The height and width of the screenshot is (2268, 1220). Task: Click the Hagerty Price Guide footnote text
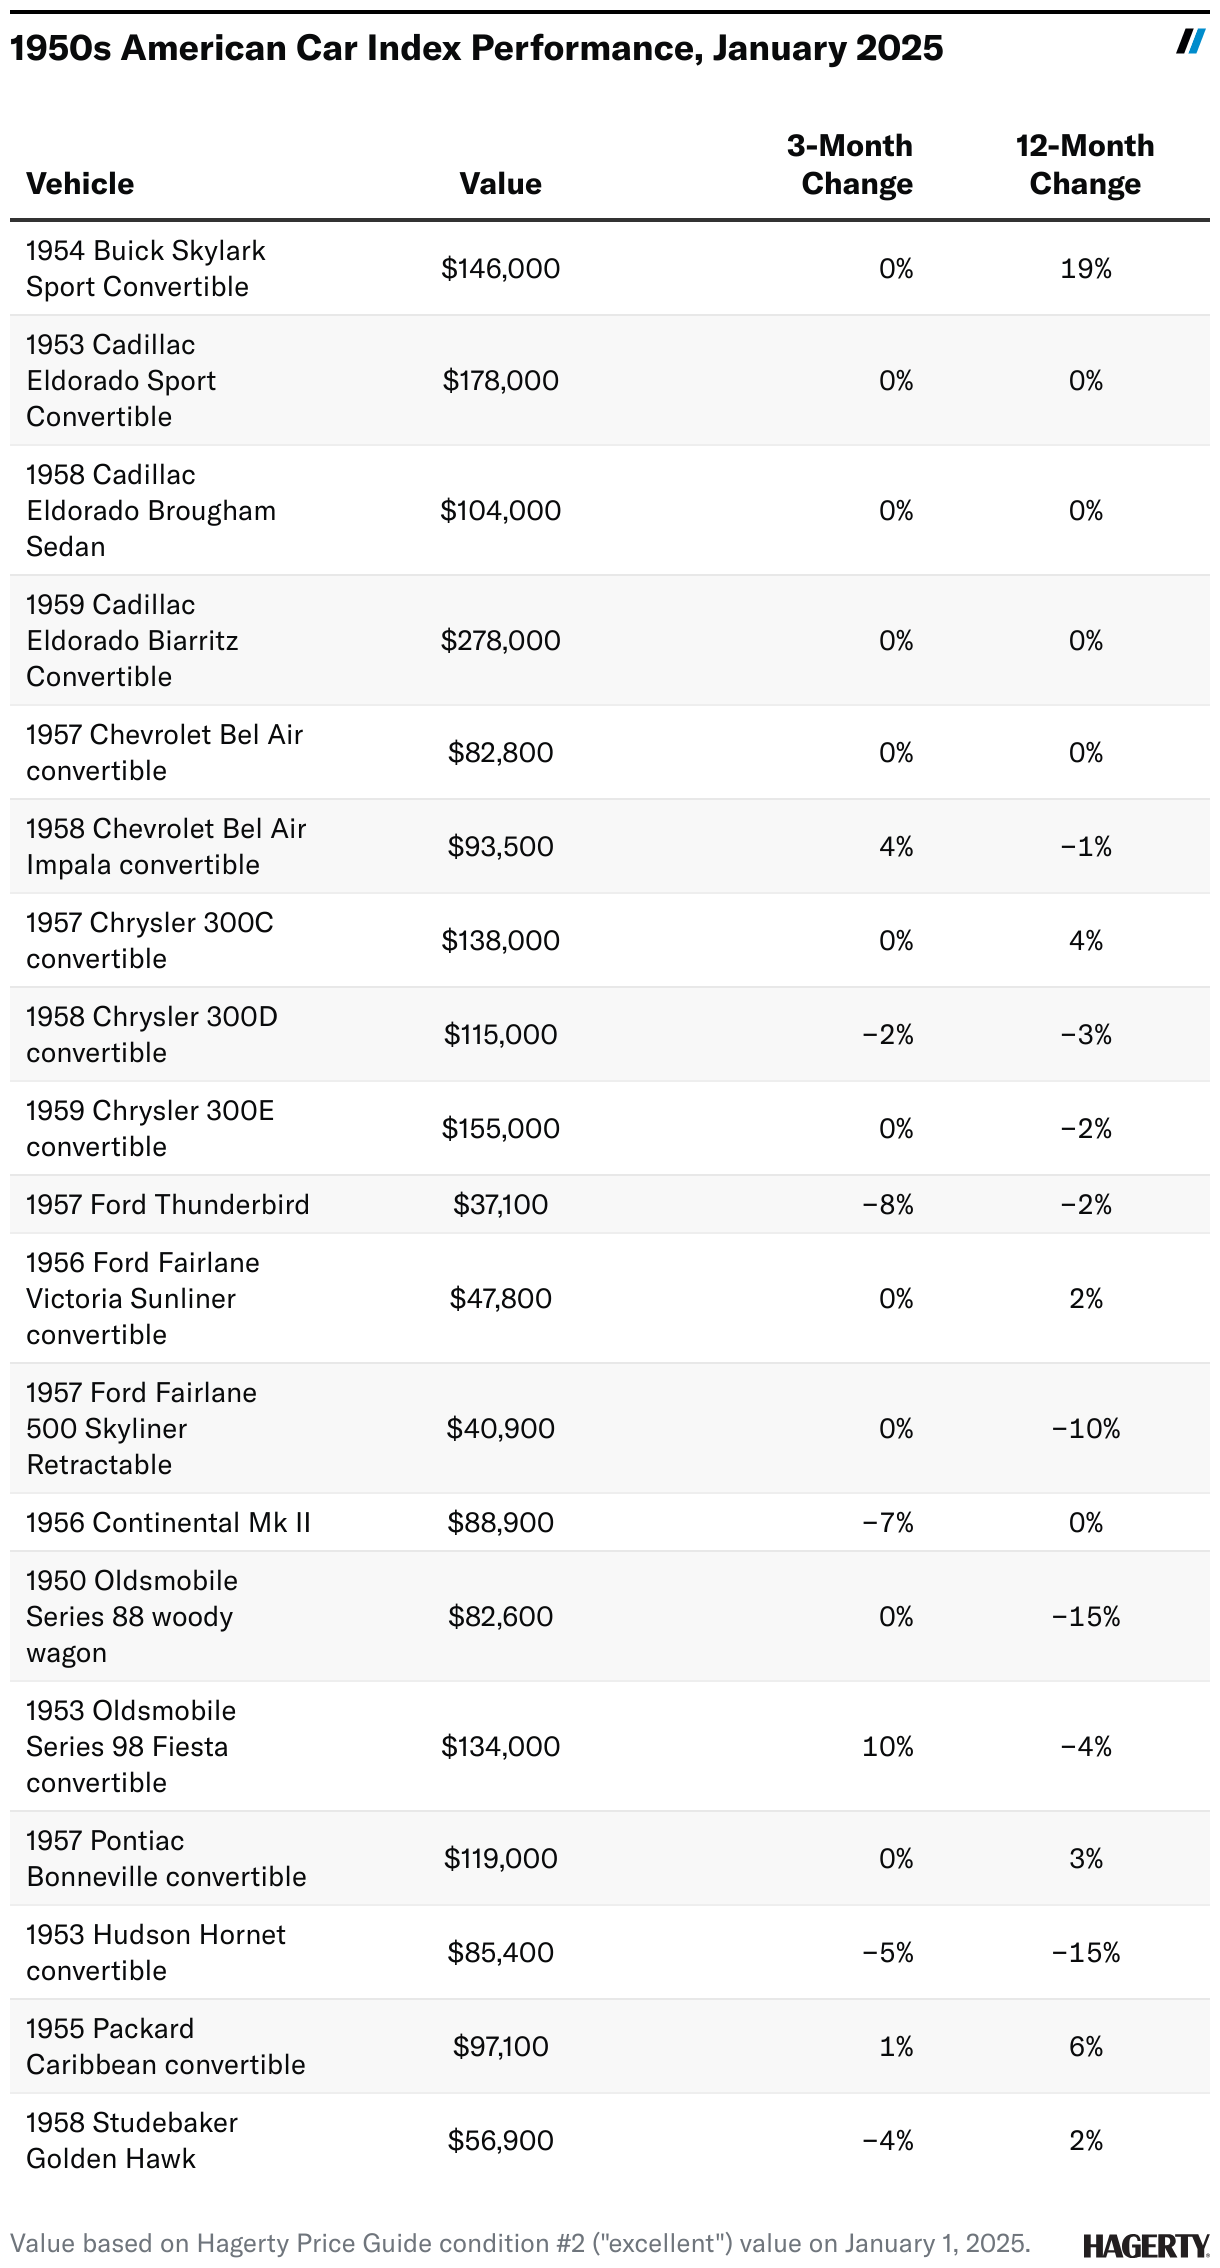pos(520,2243)
